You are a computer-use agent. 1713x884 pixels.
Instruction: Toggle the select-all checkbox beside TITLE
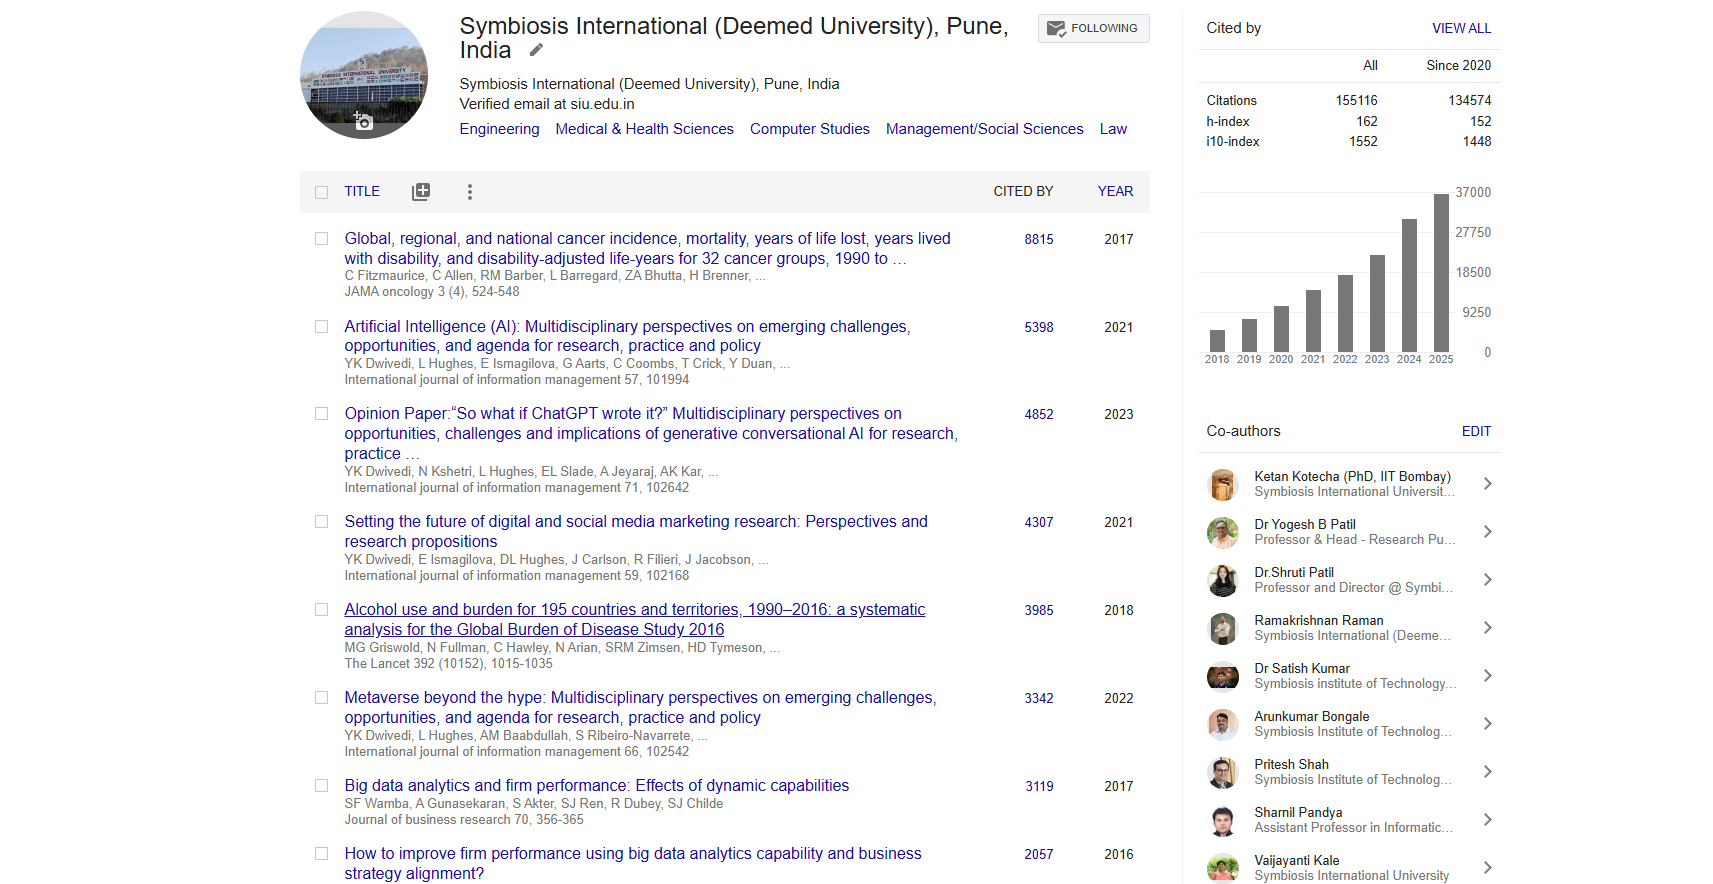(321, 192)
